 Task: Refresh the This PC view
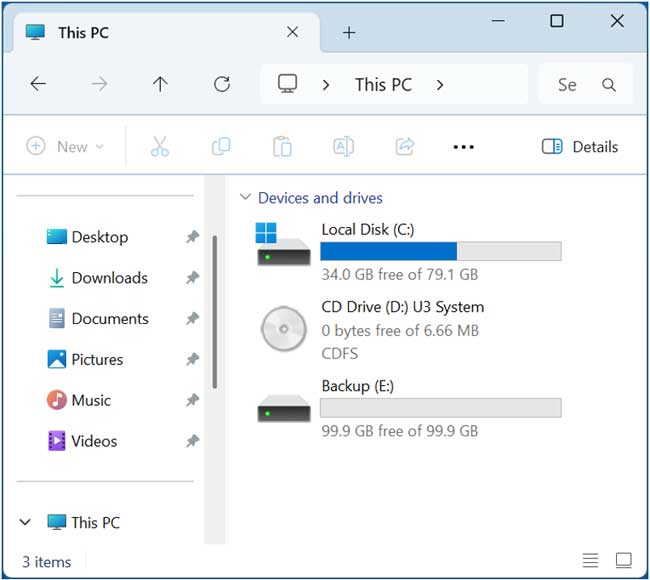tap(222, 84)
